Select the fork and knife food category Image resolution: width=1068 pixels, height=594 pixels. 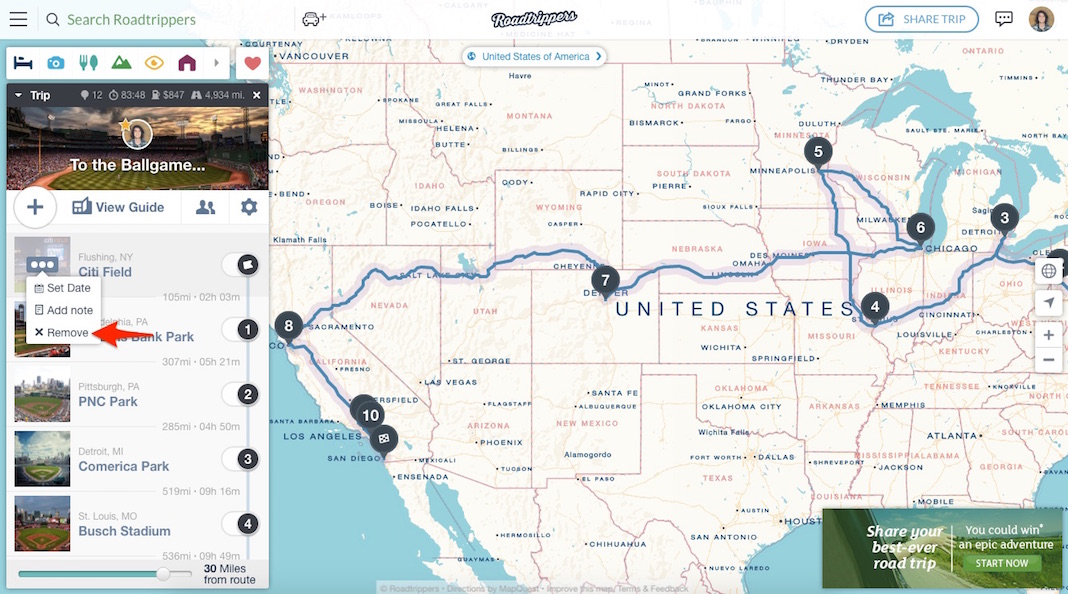pos(89,63)
